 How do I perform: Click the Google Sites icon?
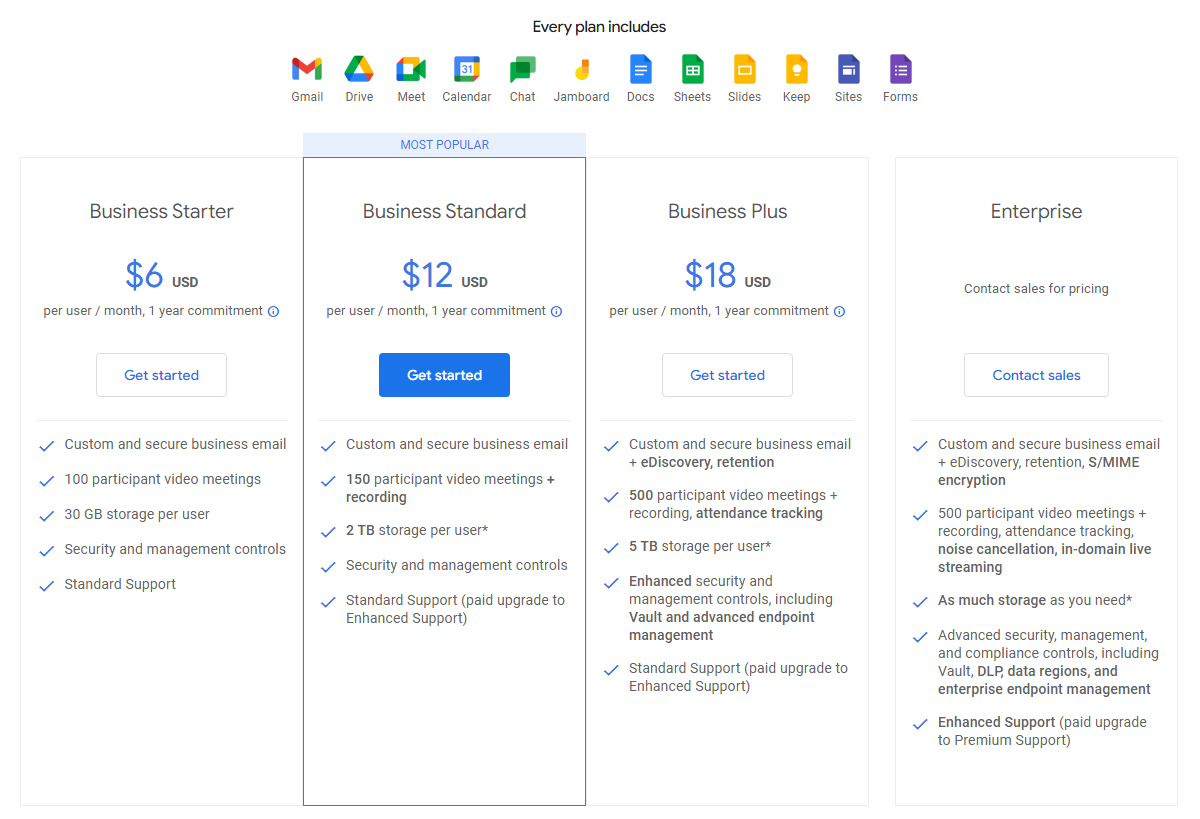[x=848, y=69]
